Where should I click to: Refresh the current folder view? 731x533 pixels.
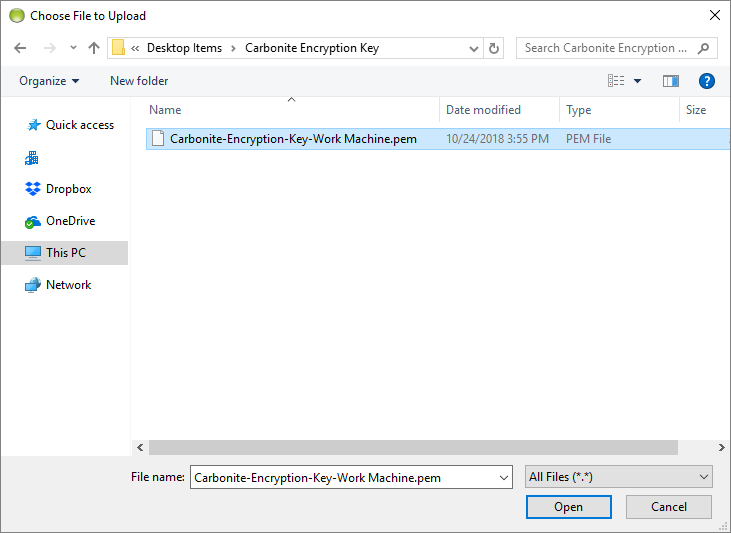[x=494, y=48]
